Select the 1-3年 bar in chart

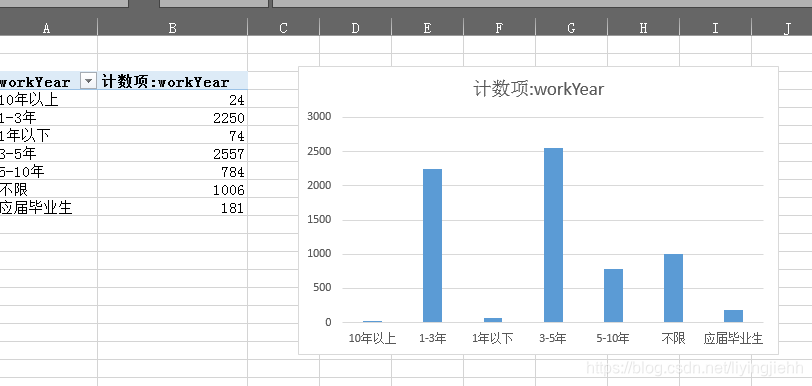(x=432, y=246)
